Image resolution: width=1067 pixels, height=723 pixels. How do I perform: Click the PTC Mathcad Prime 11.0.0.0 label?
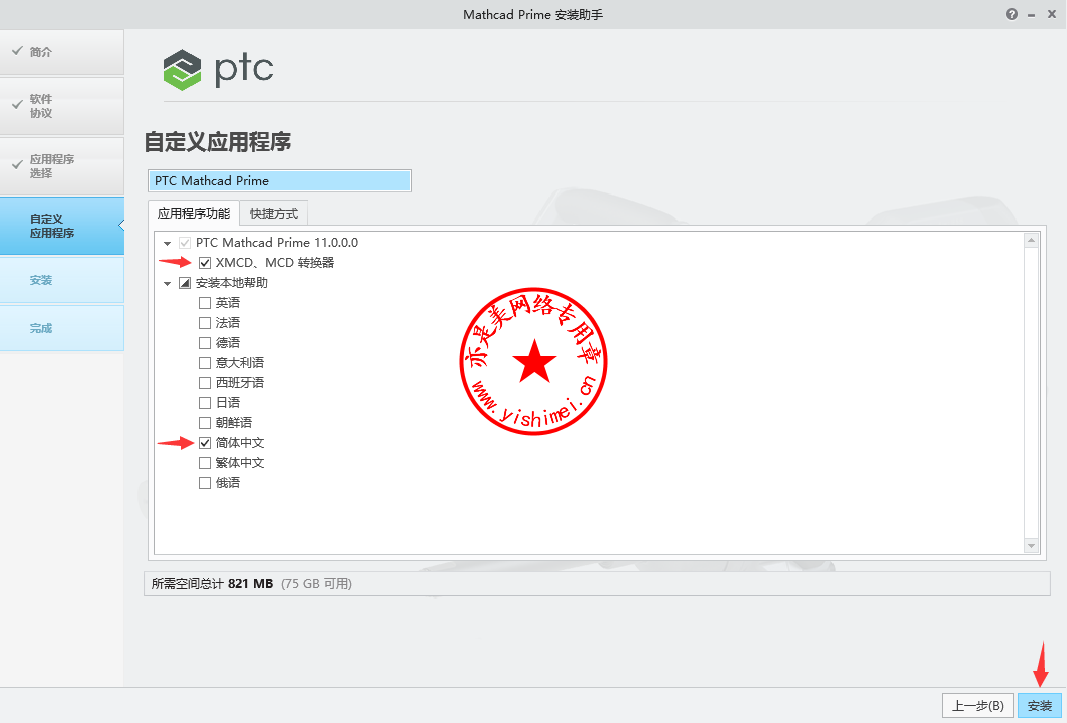coord(277,242)
